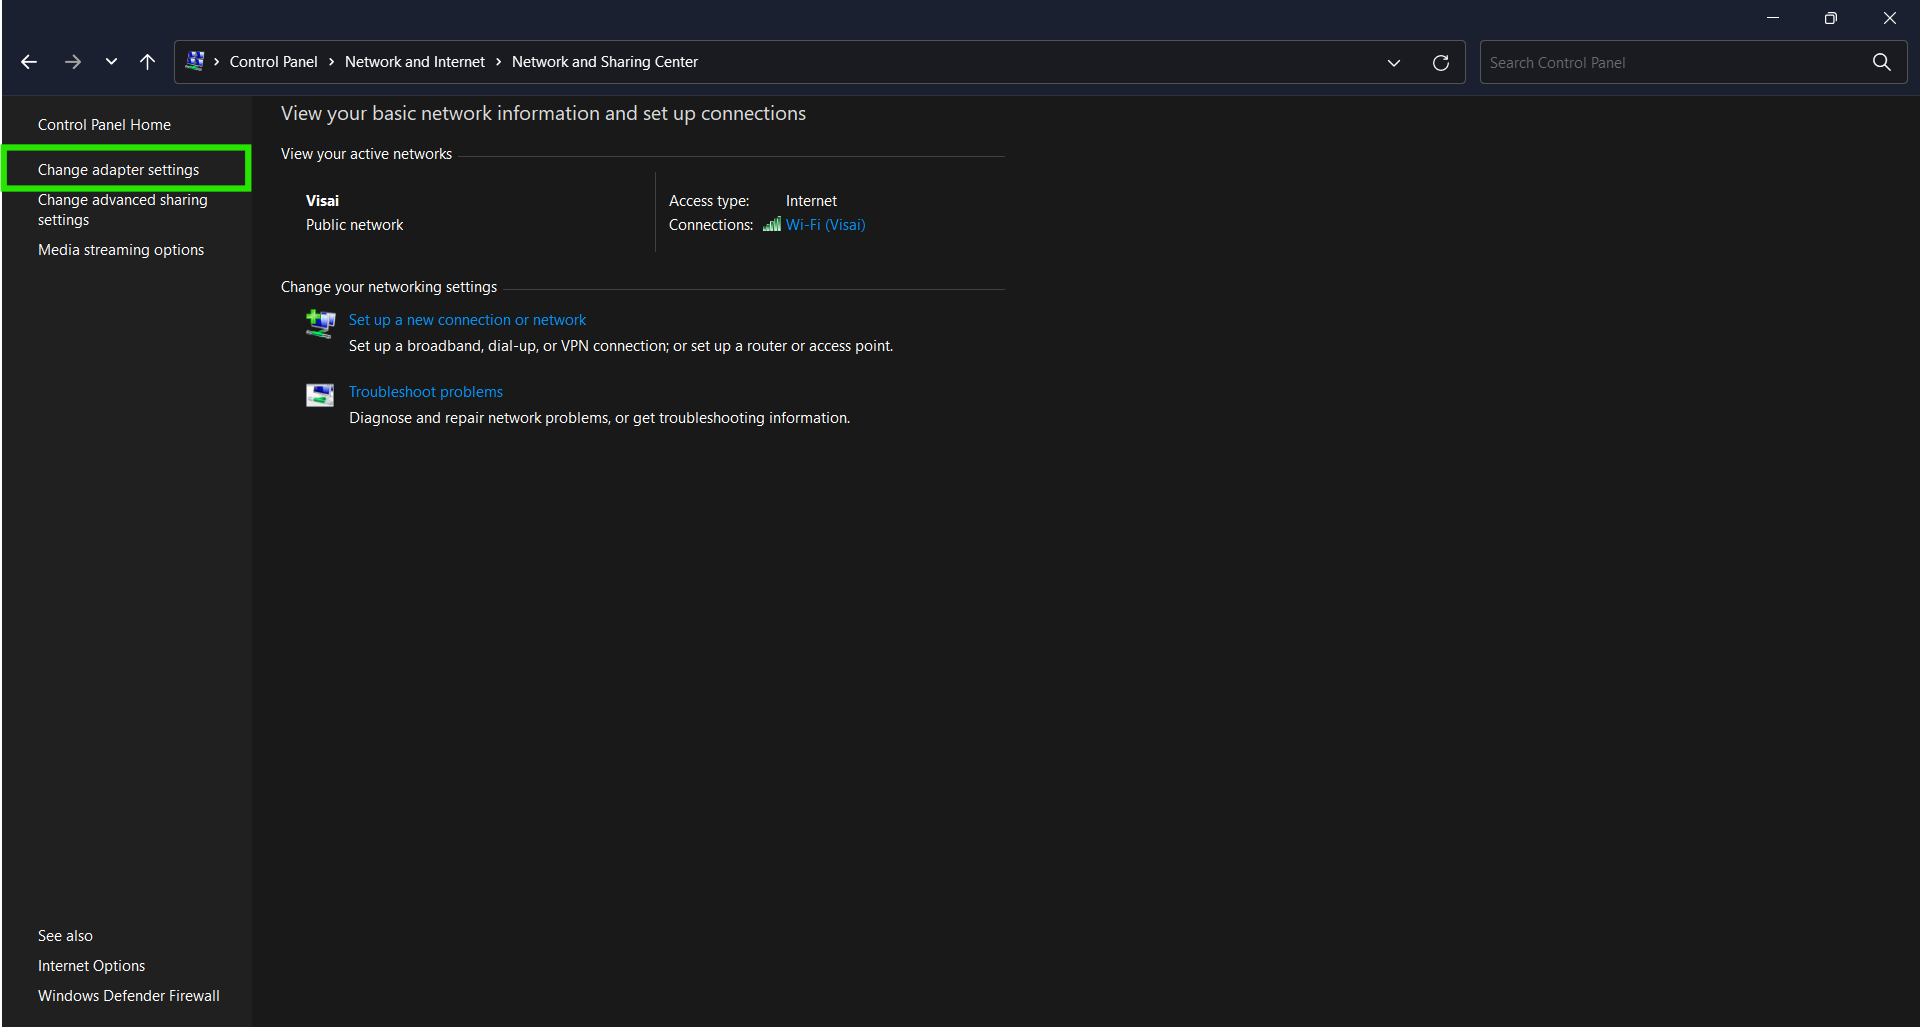Open the Wi-Fi (Visai) connection link
This screenshot has height=1027, width=1920.
(825, 225)
